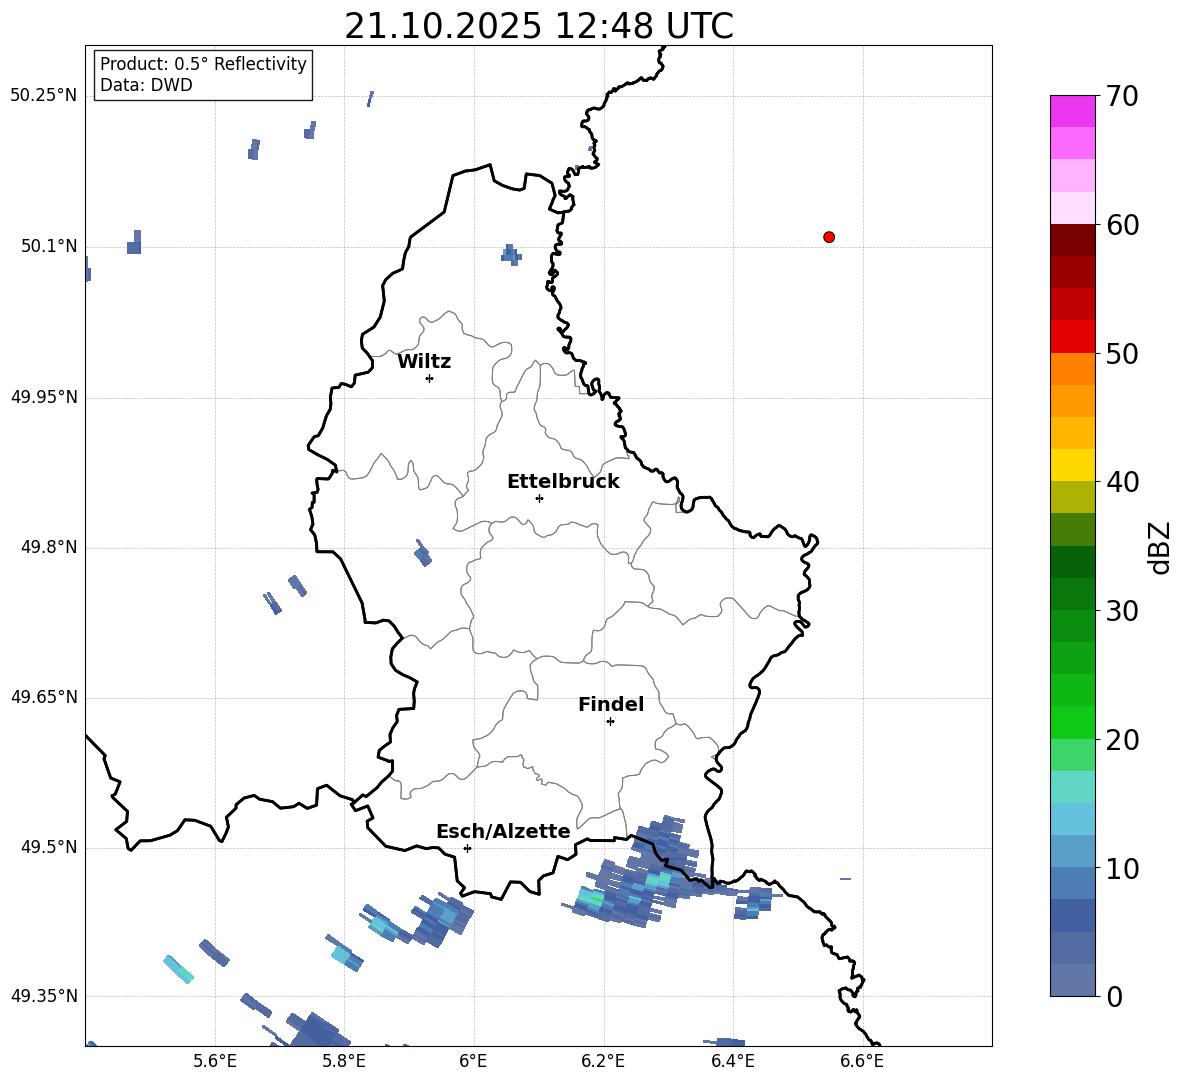Click the 50 tick on the colorbar
Screen dimensions: 1184x1081
1122,354
